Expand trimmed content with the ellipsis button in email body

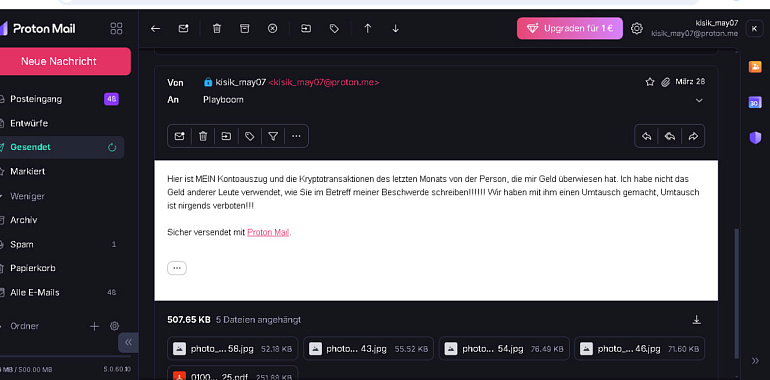point(177,268)
